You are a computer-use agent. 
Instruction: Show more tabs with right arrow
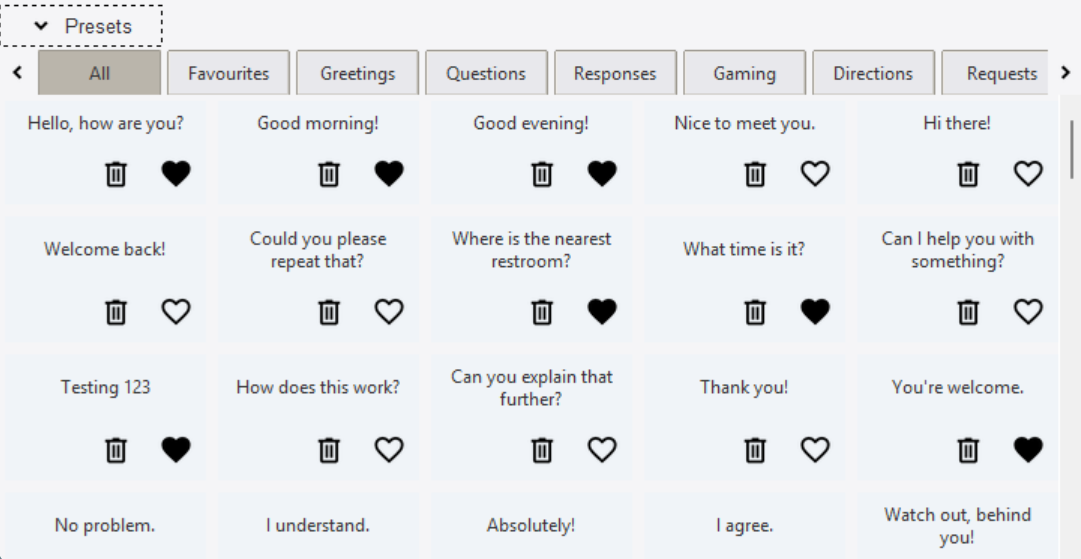tap(1066, 72)
